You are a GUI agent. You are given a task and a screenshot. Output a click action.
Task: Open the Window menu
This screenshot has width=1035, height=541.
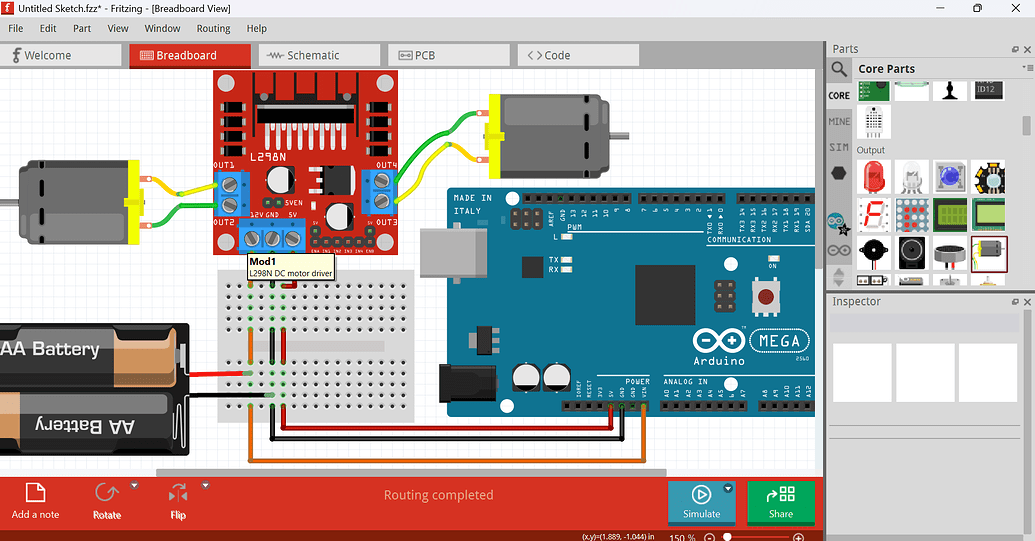point(162,28)
